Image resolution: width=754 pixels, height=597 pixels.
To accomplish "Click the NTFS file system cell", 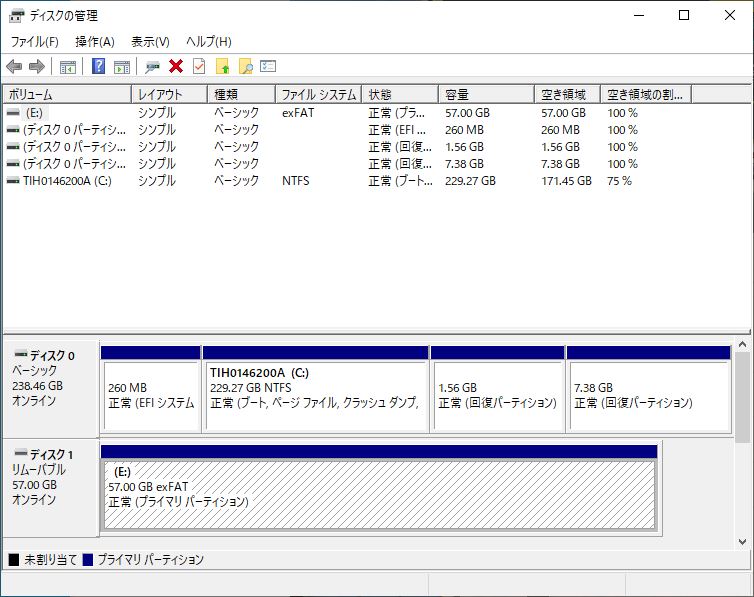I will (x=296, y=181).
